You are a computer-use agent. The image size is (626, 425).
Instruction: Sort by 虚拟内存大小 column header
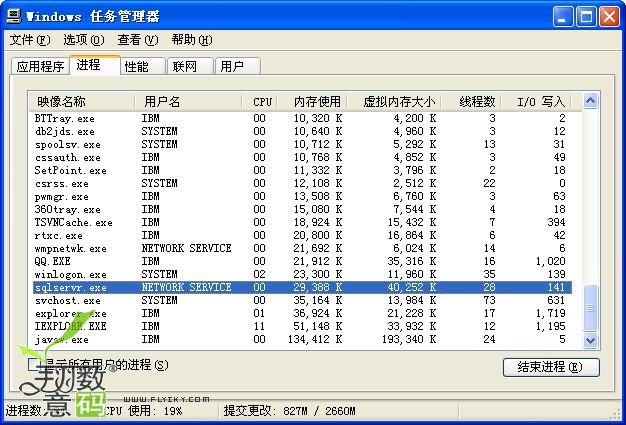394,102
